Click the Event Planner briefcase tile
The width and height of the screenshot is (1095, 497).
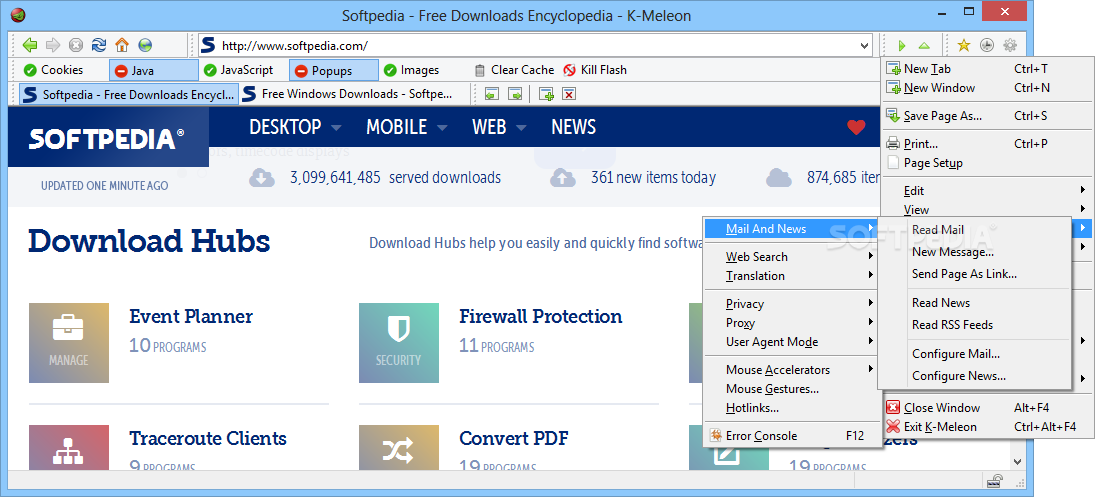(69, 343)
